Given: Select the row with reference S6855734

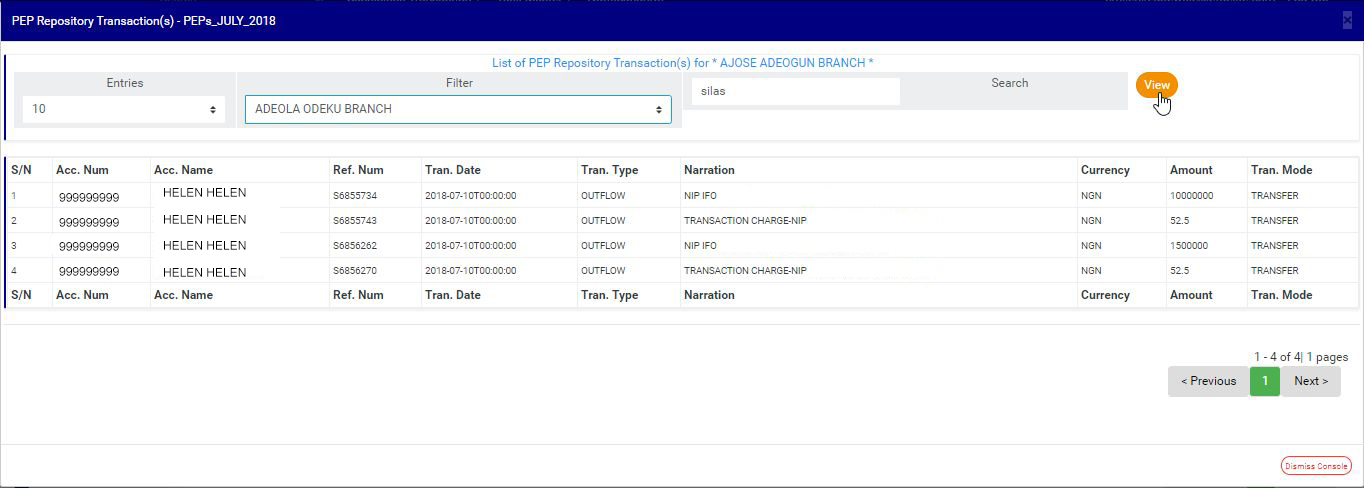Looking at the screenshot, I should pyautogui.click(x=355, y=195).
